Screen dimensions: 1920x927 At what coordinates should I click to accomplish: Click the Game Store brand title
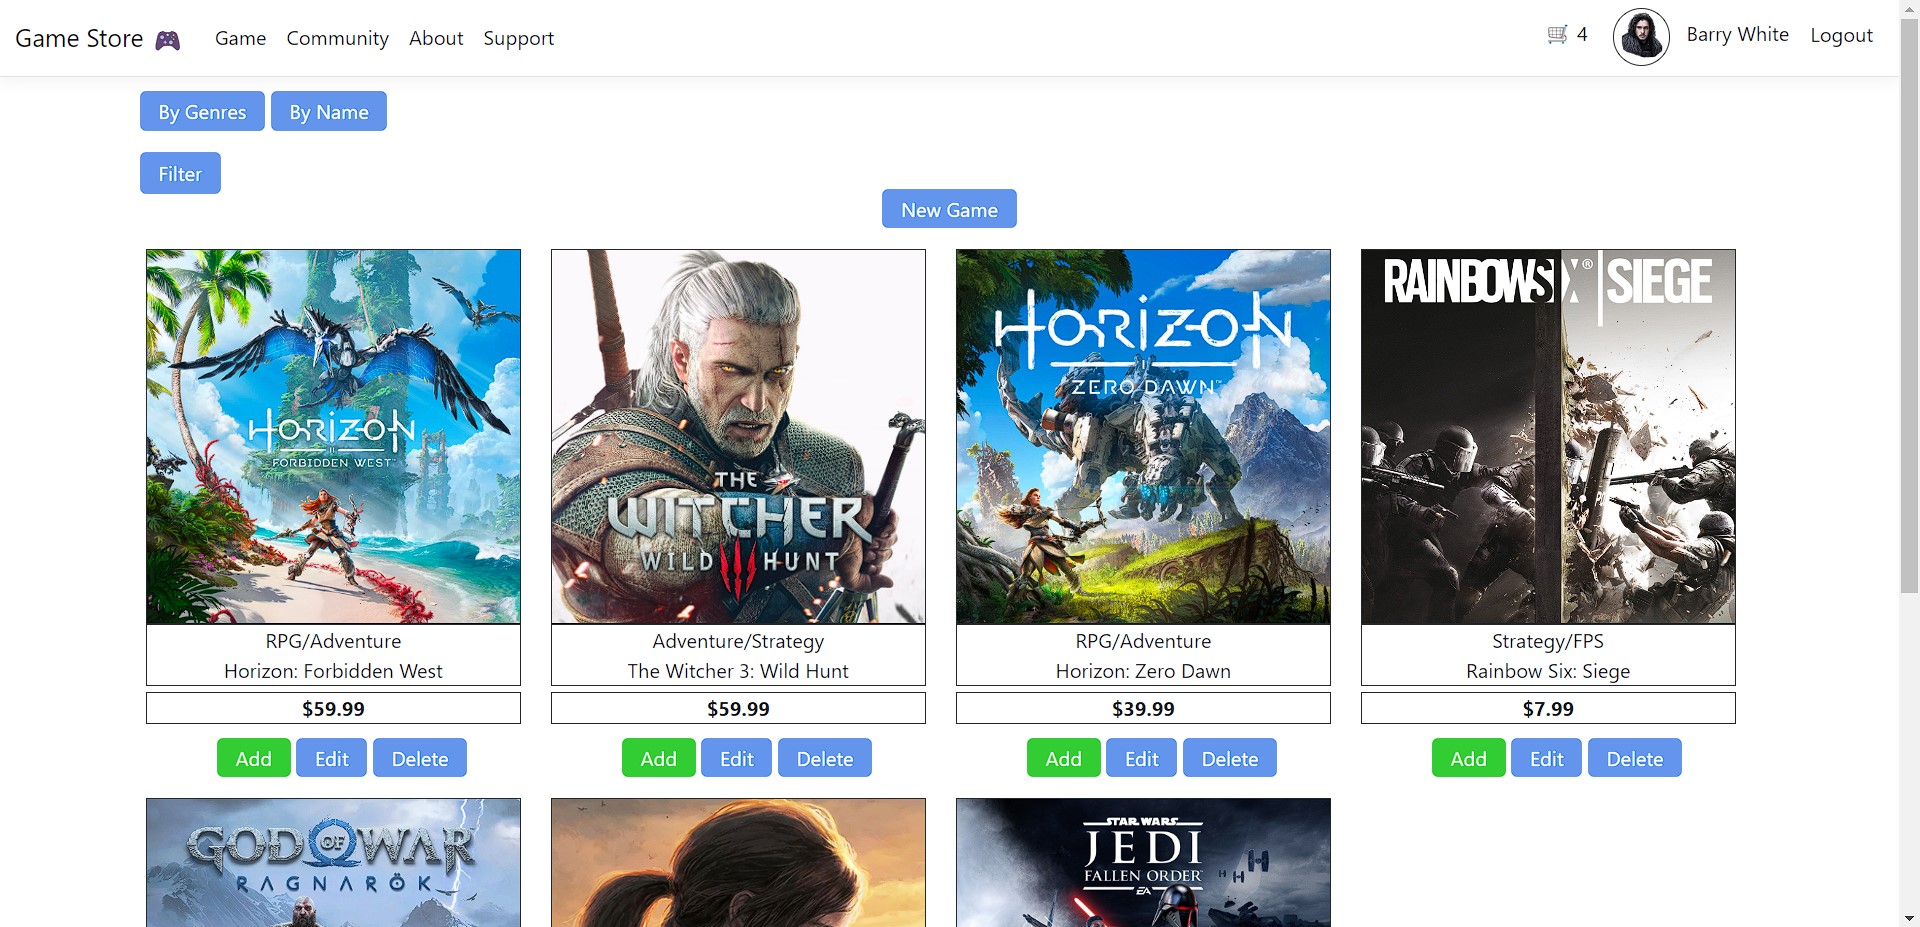[x=79, y=38]
